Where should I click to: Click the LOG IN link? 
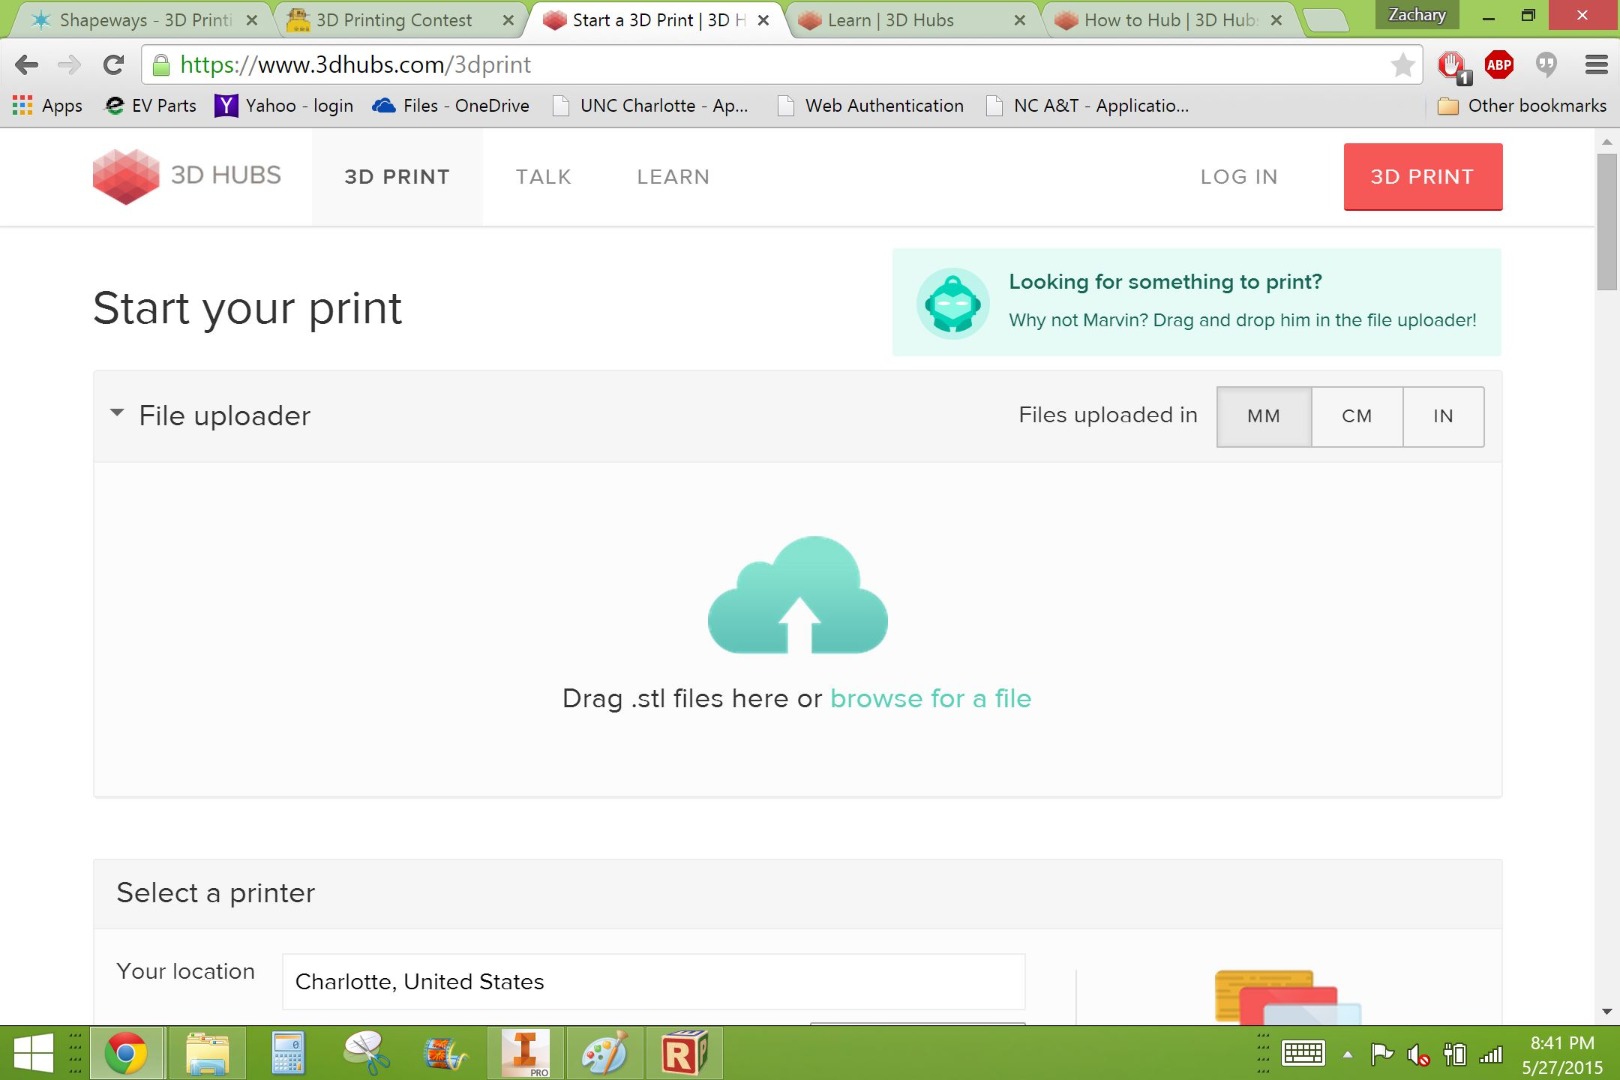click(x=1238, y=177)
